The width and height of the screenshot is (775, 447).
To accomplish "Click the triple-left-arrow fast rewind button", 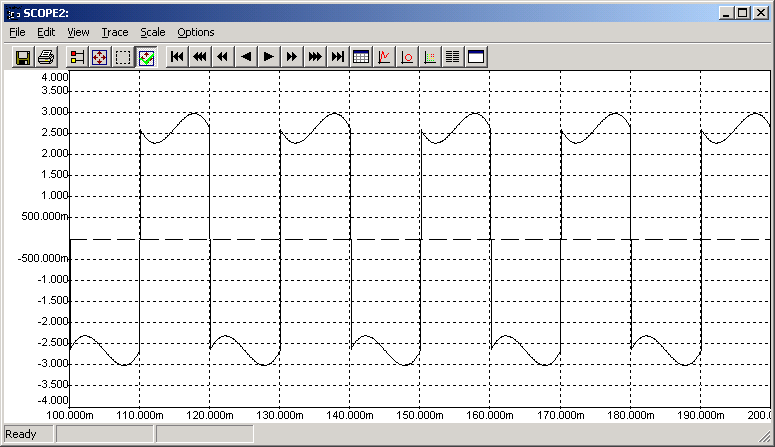I will pos(200,57).
